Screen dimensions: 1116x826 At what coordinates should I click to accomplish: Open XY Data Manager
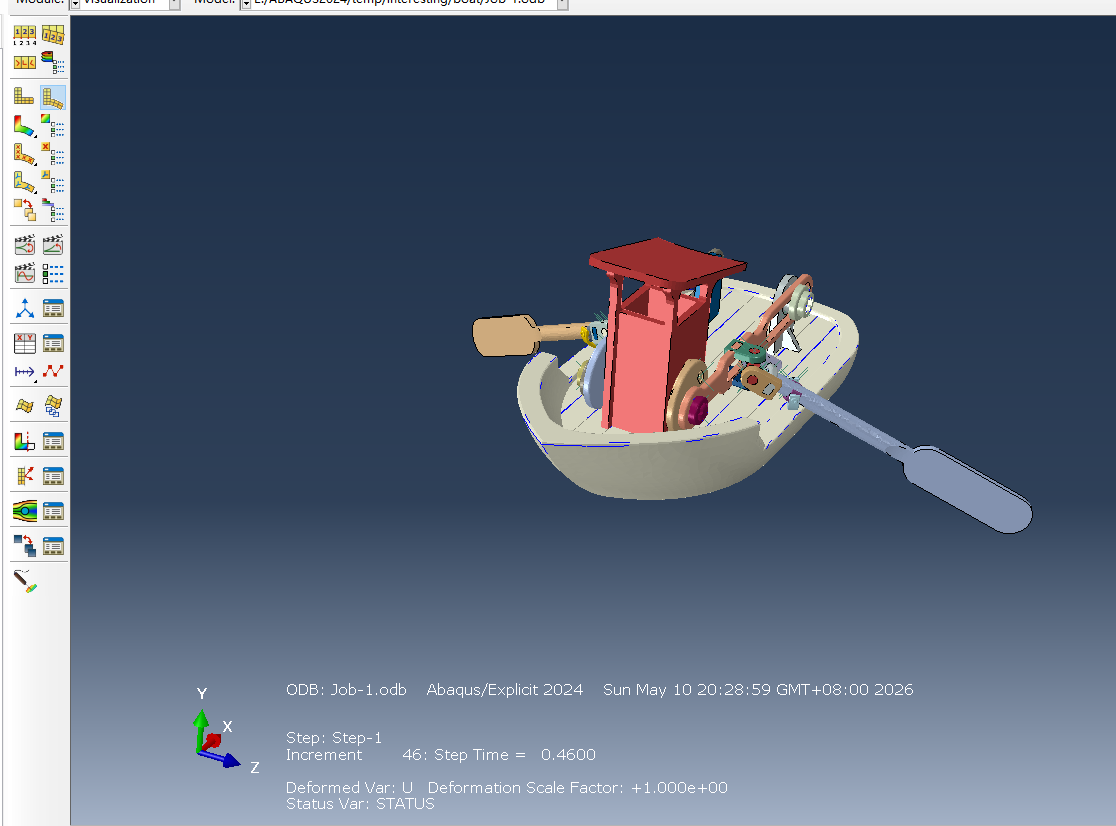(53, 343)
